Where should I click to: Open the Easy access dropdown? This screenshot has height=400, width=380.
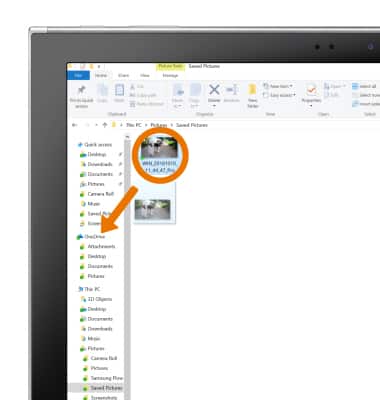coord(279,95)
